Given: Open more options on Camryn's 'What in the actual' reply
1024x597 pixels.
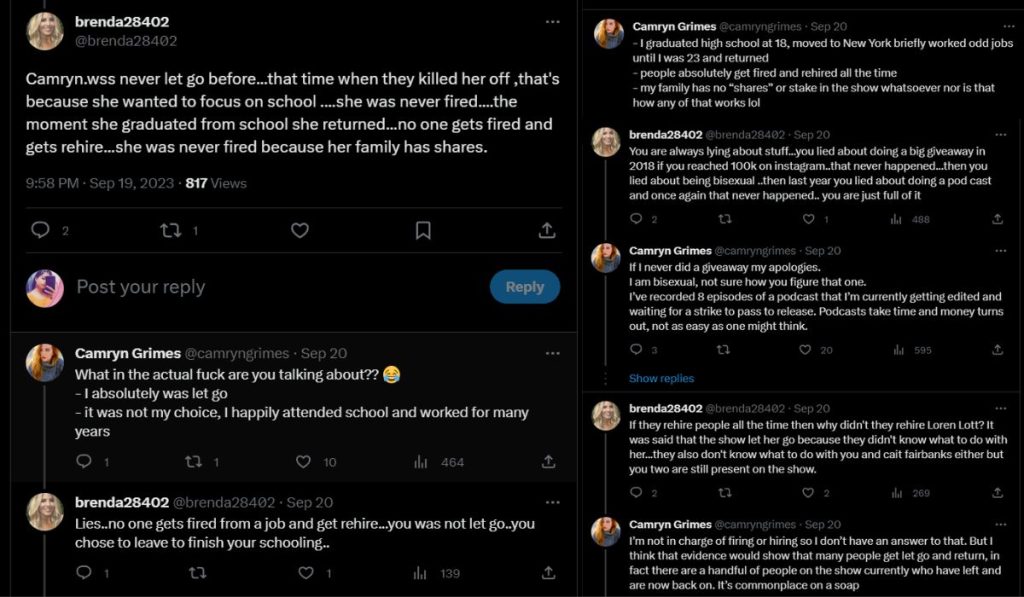Looking at the screenshot, I should tap(552, 353).
